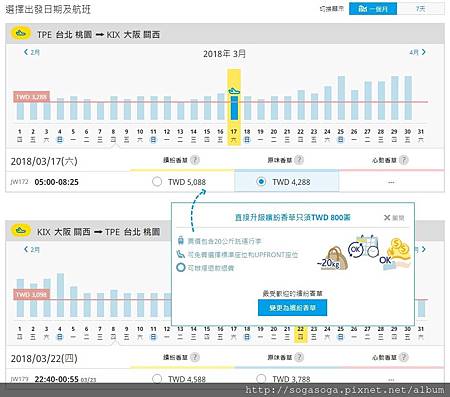Open help for third fare type, outbound

403,160
